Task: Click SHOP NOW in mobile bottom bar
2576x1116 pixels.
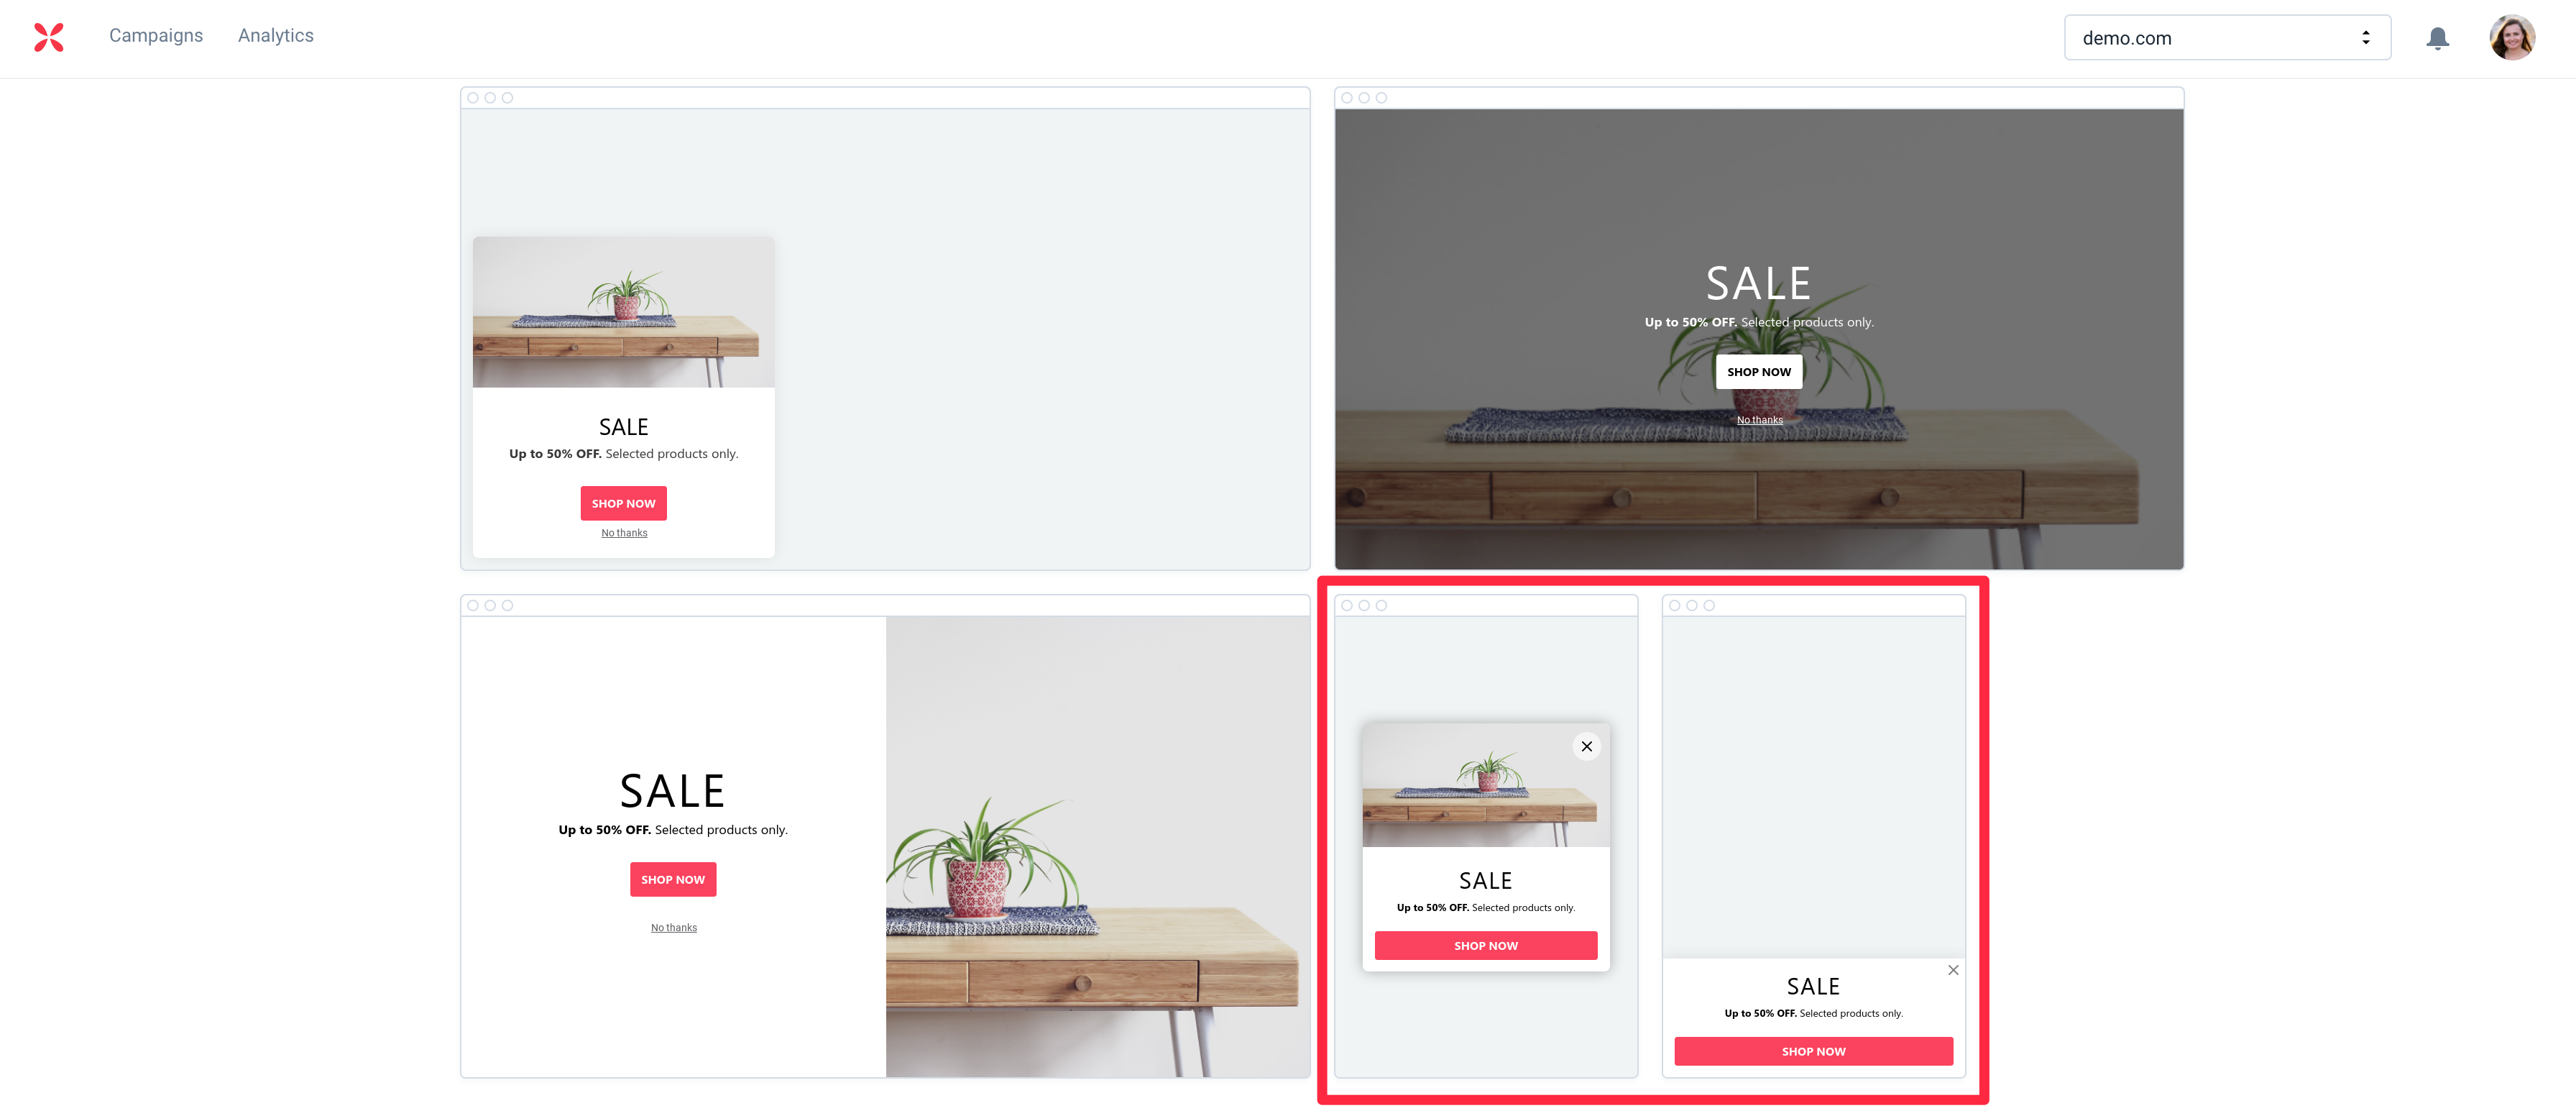Action: [x=1813, y=1051]
